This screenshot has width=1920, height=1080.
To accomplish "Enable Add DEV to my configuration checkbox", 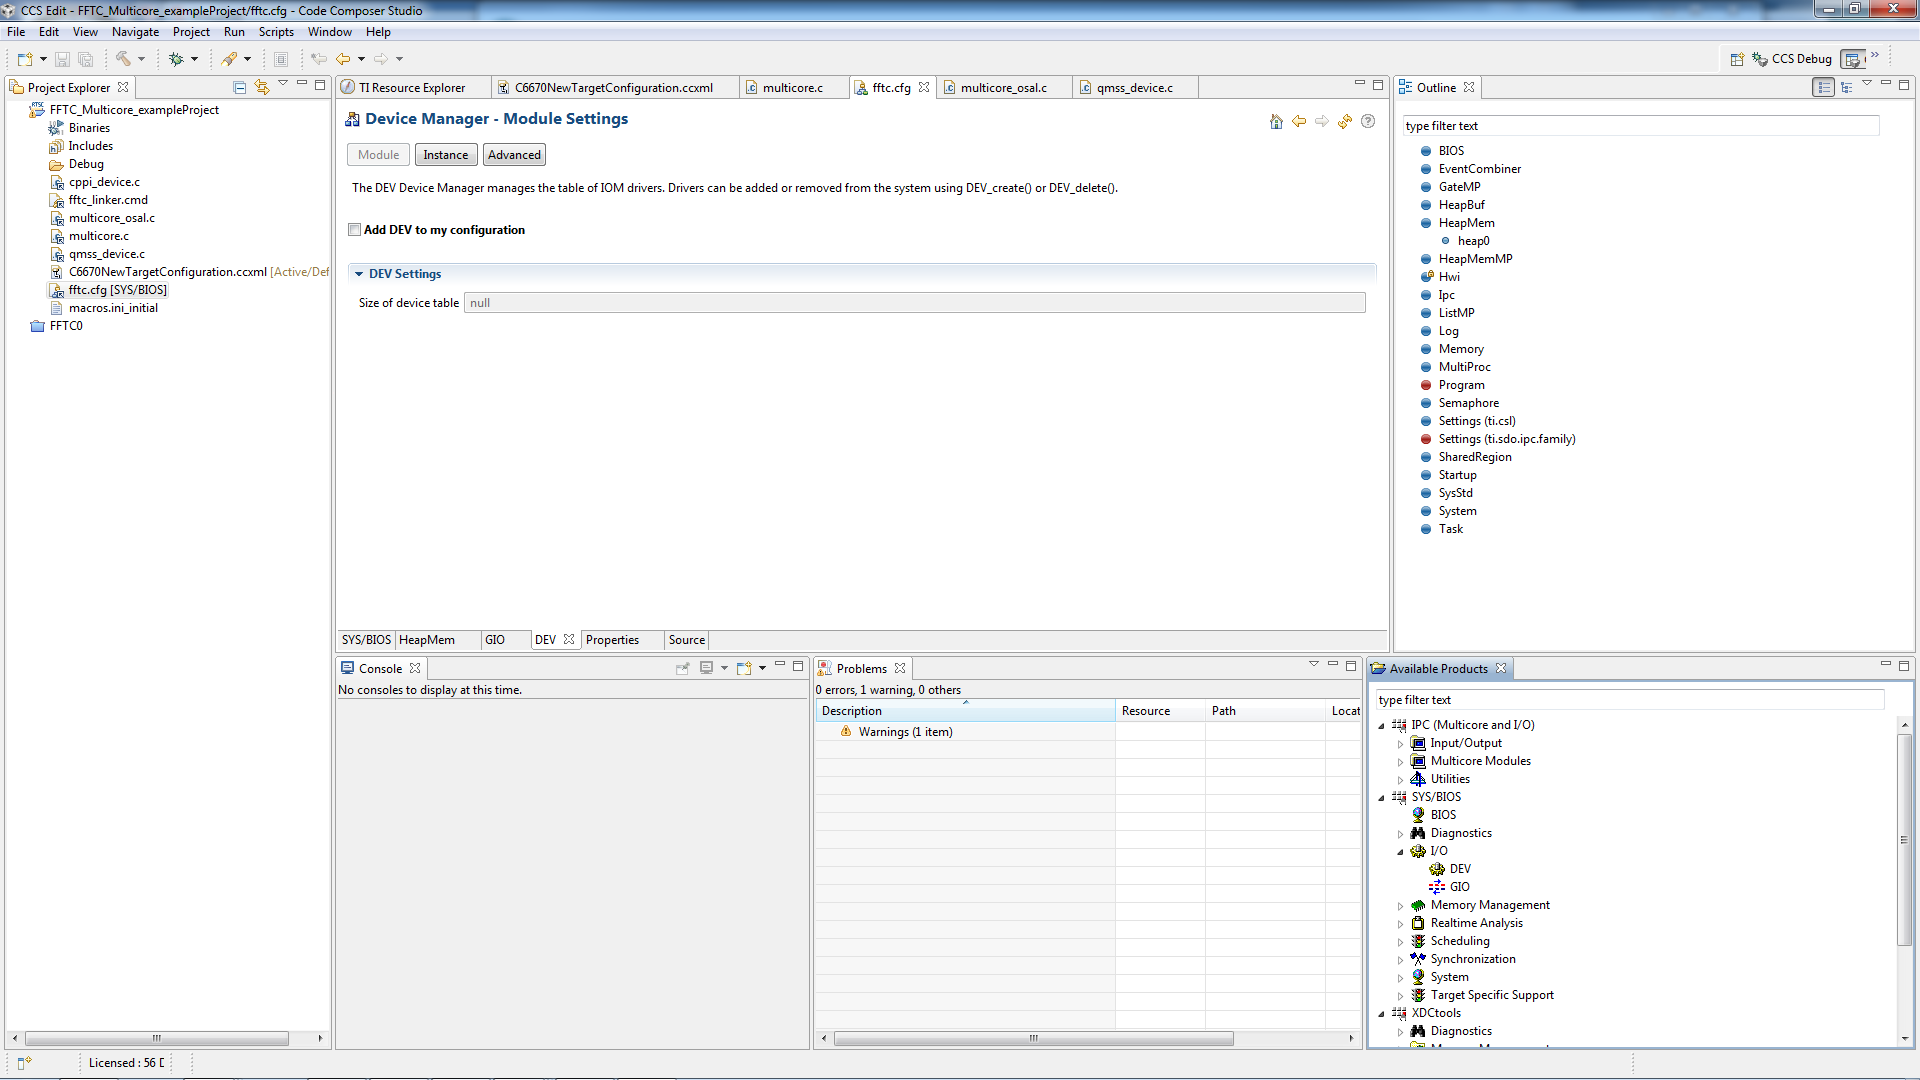I will coord(354,230).
